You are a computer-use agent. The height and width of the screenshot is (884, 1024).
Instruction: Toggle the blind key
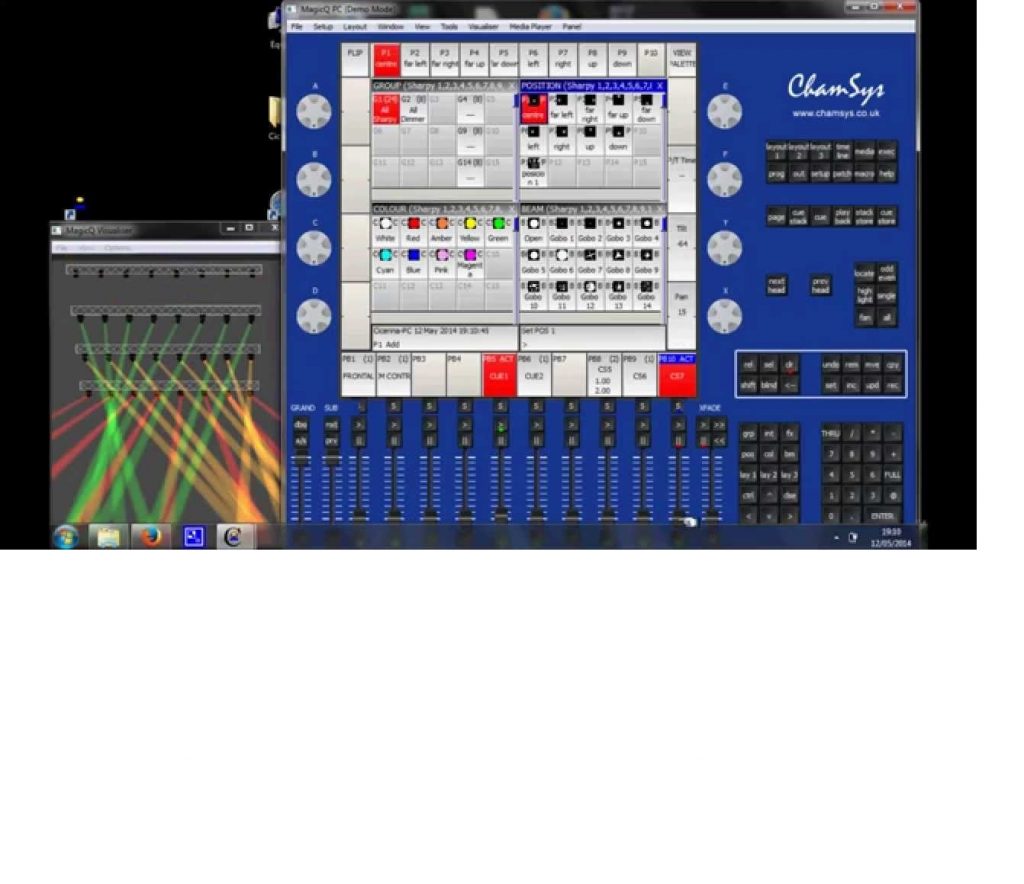pyautogui.click(x=769, y=385)
